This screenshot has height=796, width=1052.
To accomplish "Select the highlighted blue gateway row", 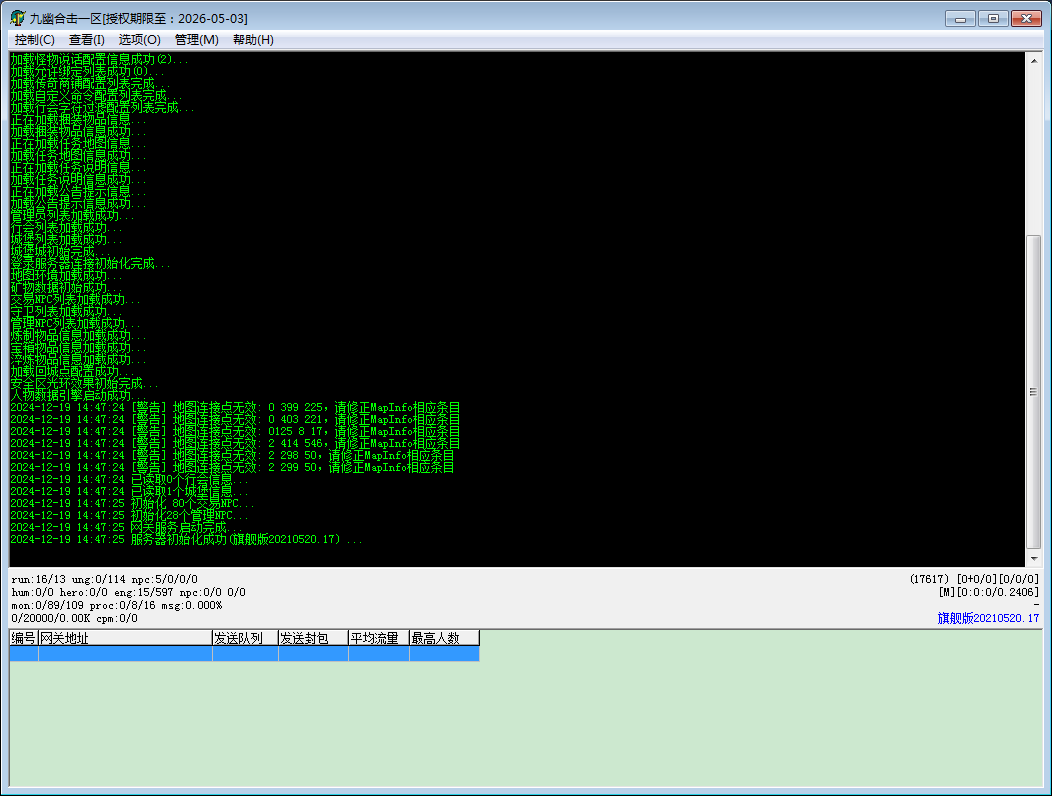I will coord(244,654).
